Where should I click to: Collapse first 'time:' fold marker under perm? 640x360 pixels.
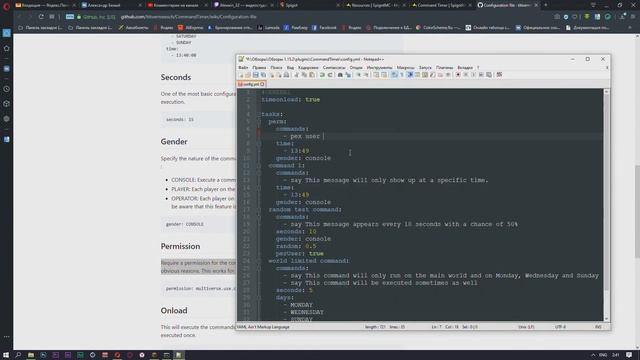pos(259,144)
